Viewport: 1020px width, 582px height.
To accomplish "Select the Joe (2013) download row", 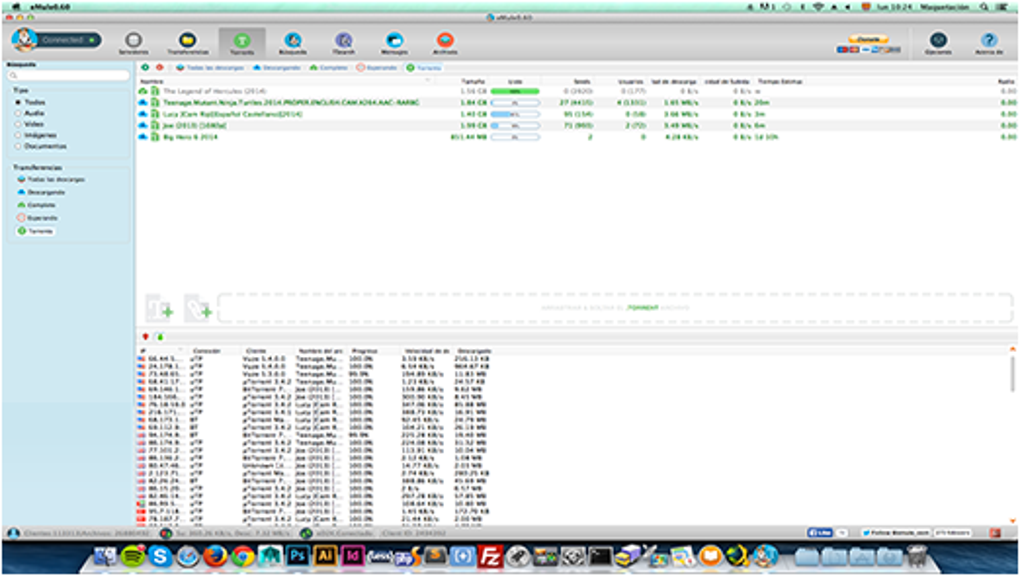I will 576,126.
